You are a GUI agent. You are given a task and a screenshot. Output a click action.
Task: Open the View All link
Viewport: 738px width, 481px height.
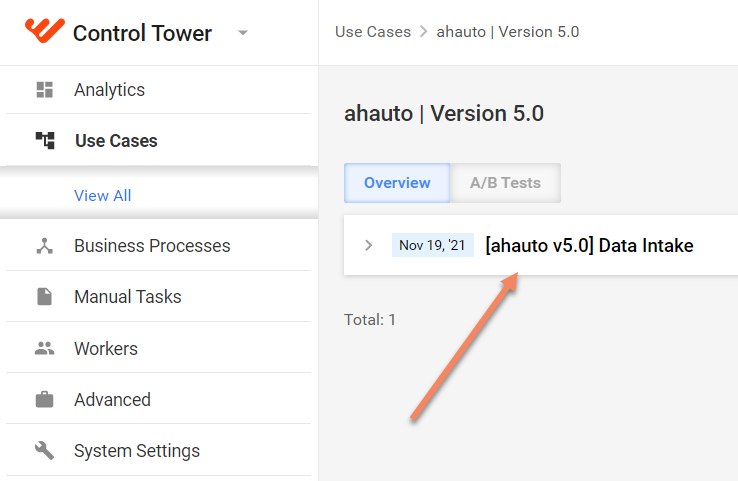tap(103, 195)
